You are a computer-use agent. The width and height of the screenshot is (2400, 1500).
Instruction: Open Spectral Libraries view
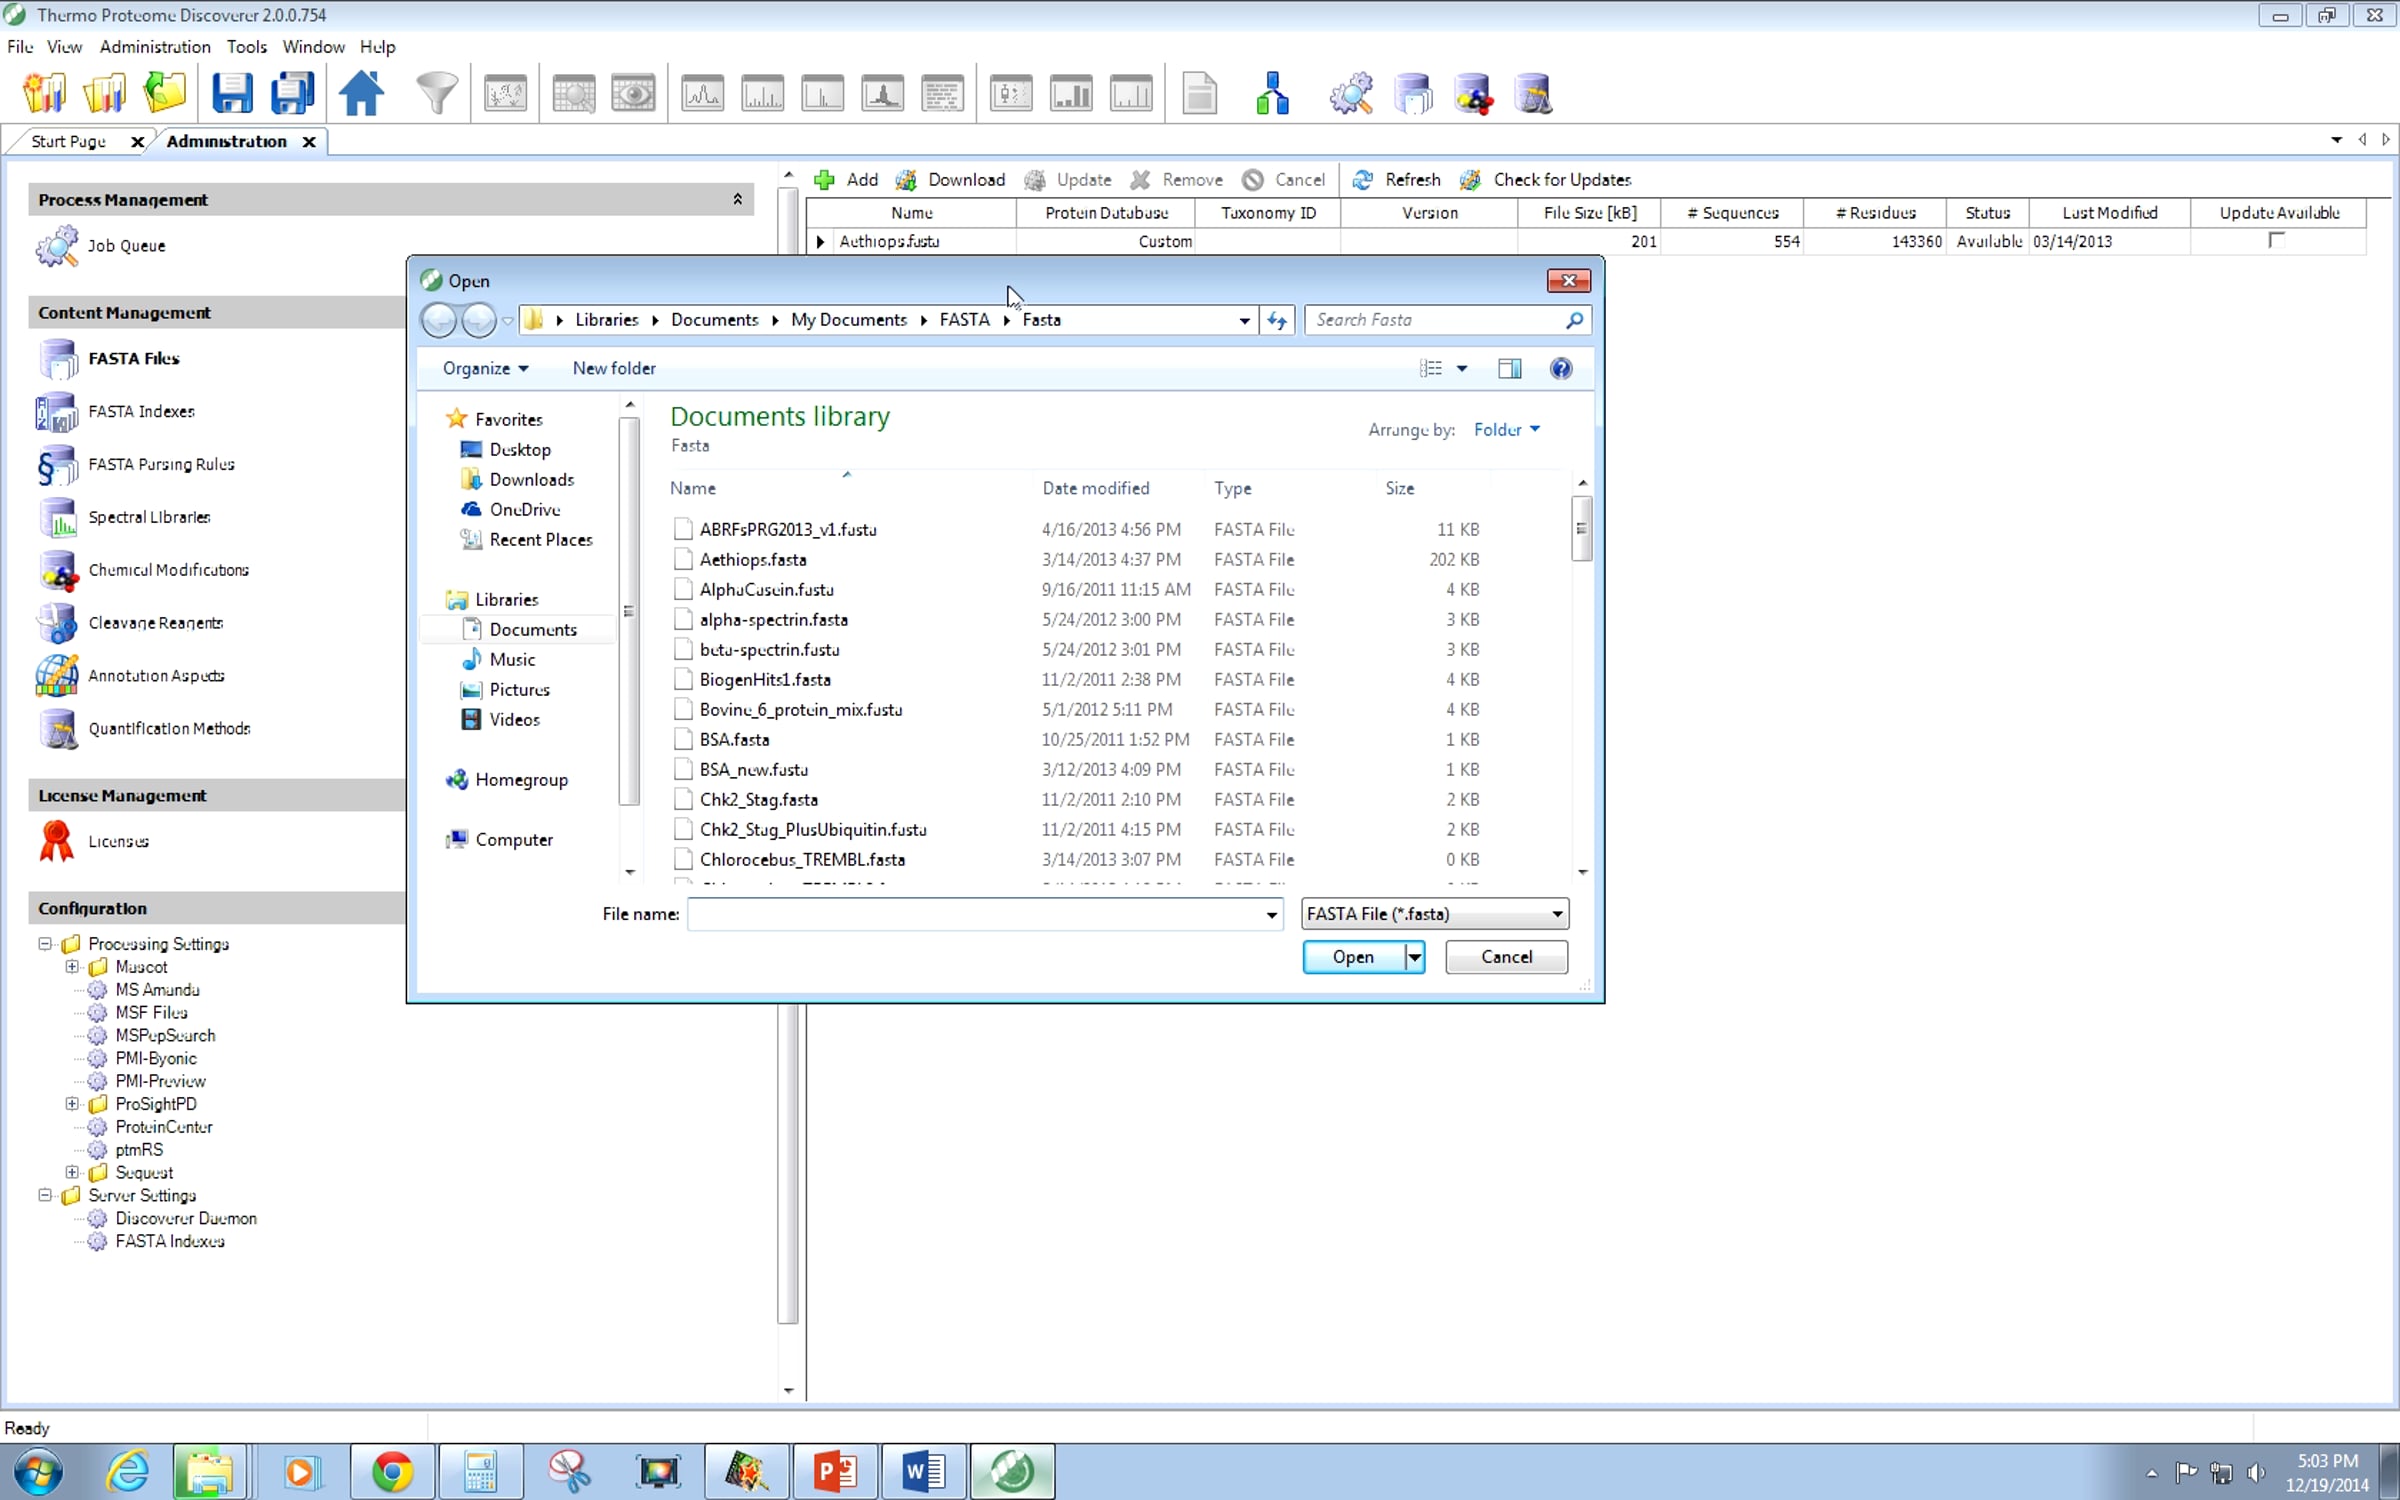point(149,518)
